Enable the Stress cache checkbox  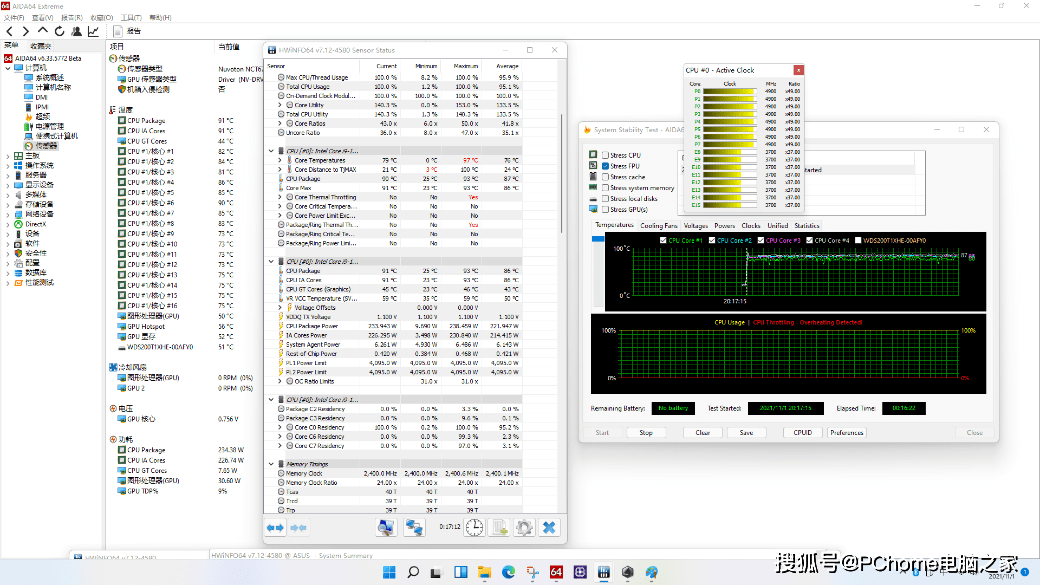(x=606, y=177)
